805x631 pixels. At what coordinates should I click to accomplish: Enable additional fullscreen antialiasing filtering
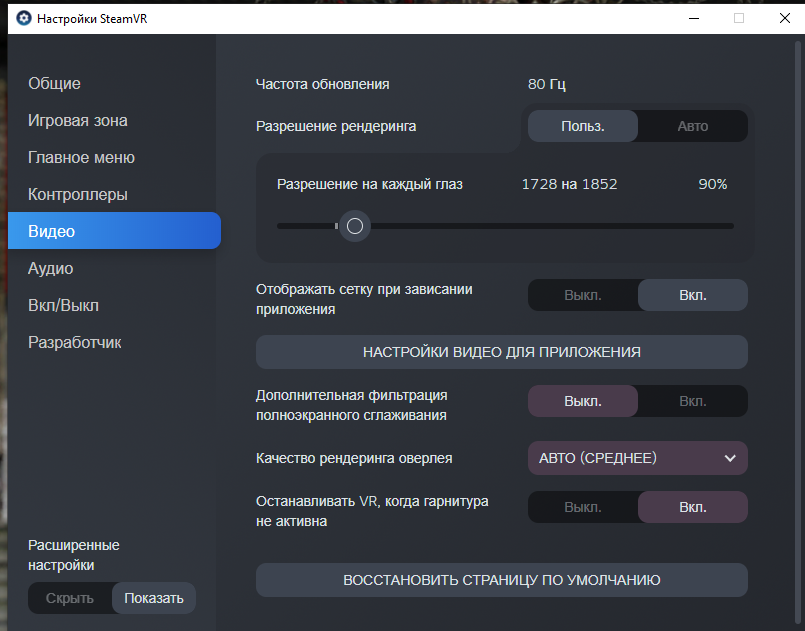(693, 401)
